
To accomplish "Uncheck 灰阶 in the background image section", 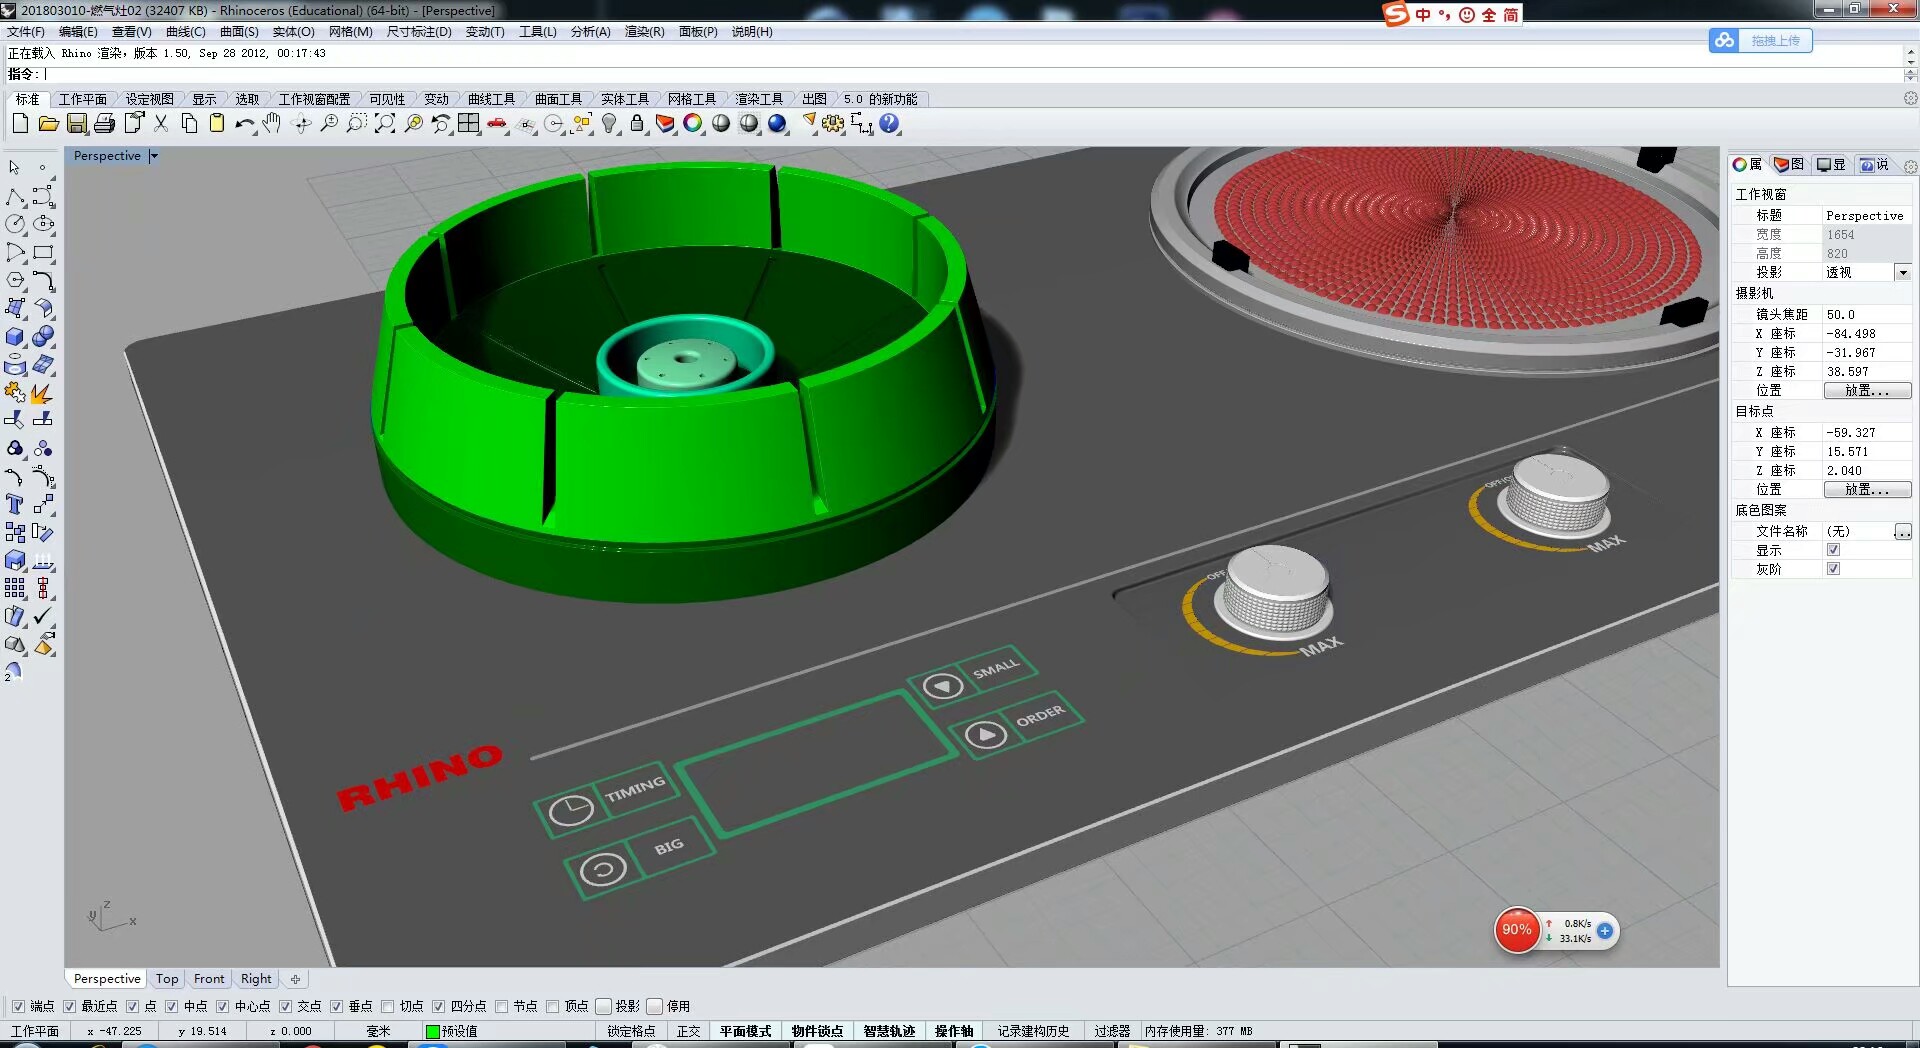I will coord(1834,568).
